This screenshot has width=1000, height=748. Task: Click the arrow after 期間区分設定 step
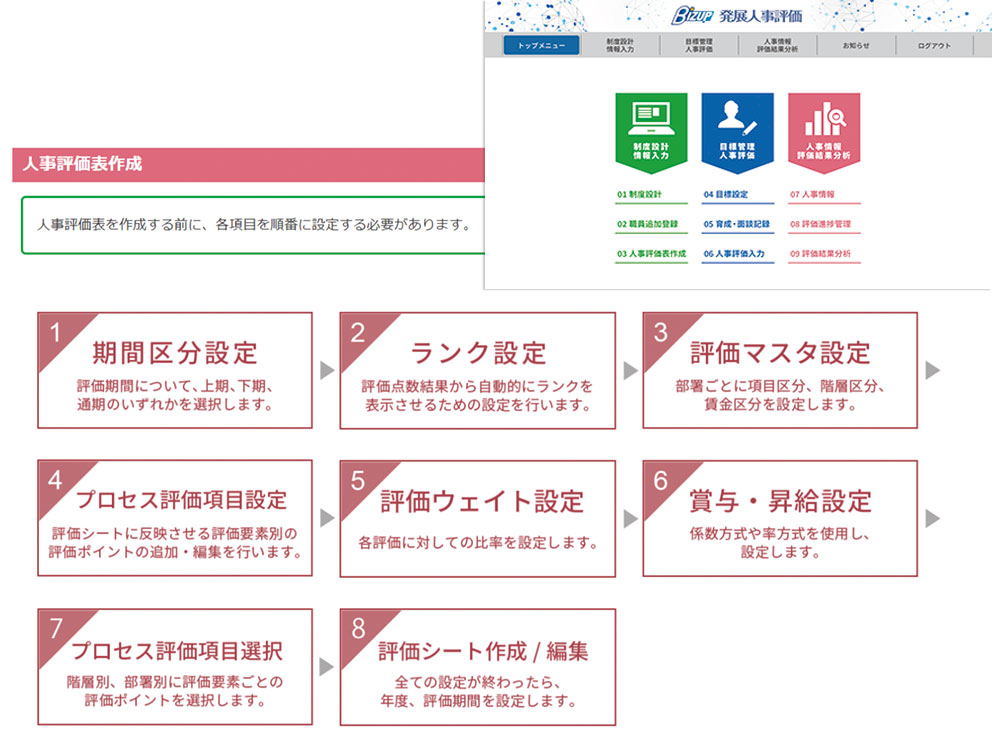326,370
